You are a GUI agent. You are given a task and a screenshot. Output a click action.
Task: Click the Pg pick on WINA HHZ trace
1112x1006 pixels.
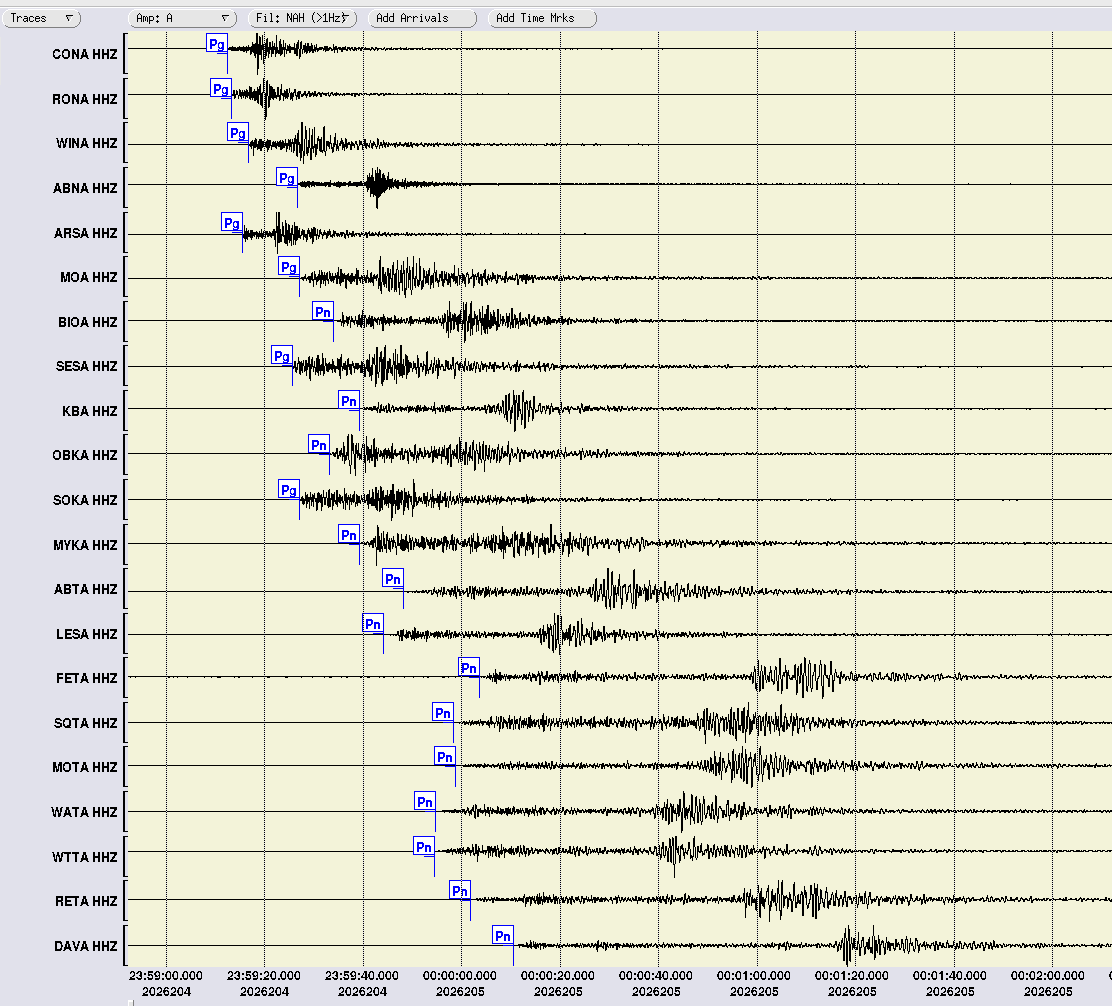coord(238,133)
